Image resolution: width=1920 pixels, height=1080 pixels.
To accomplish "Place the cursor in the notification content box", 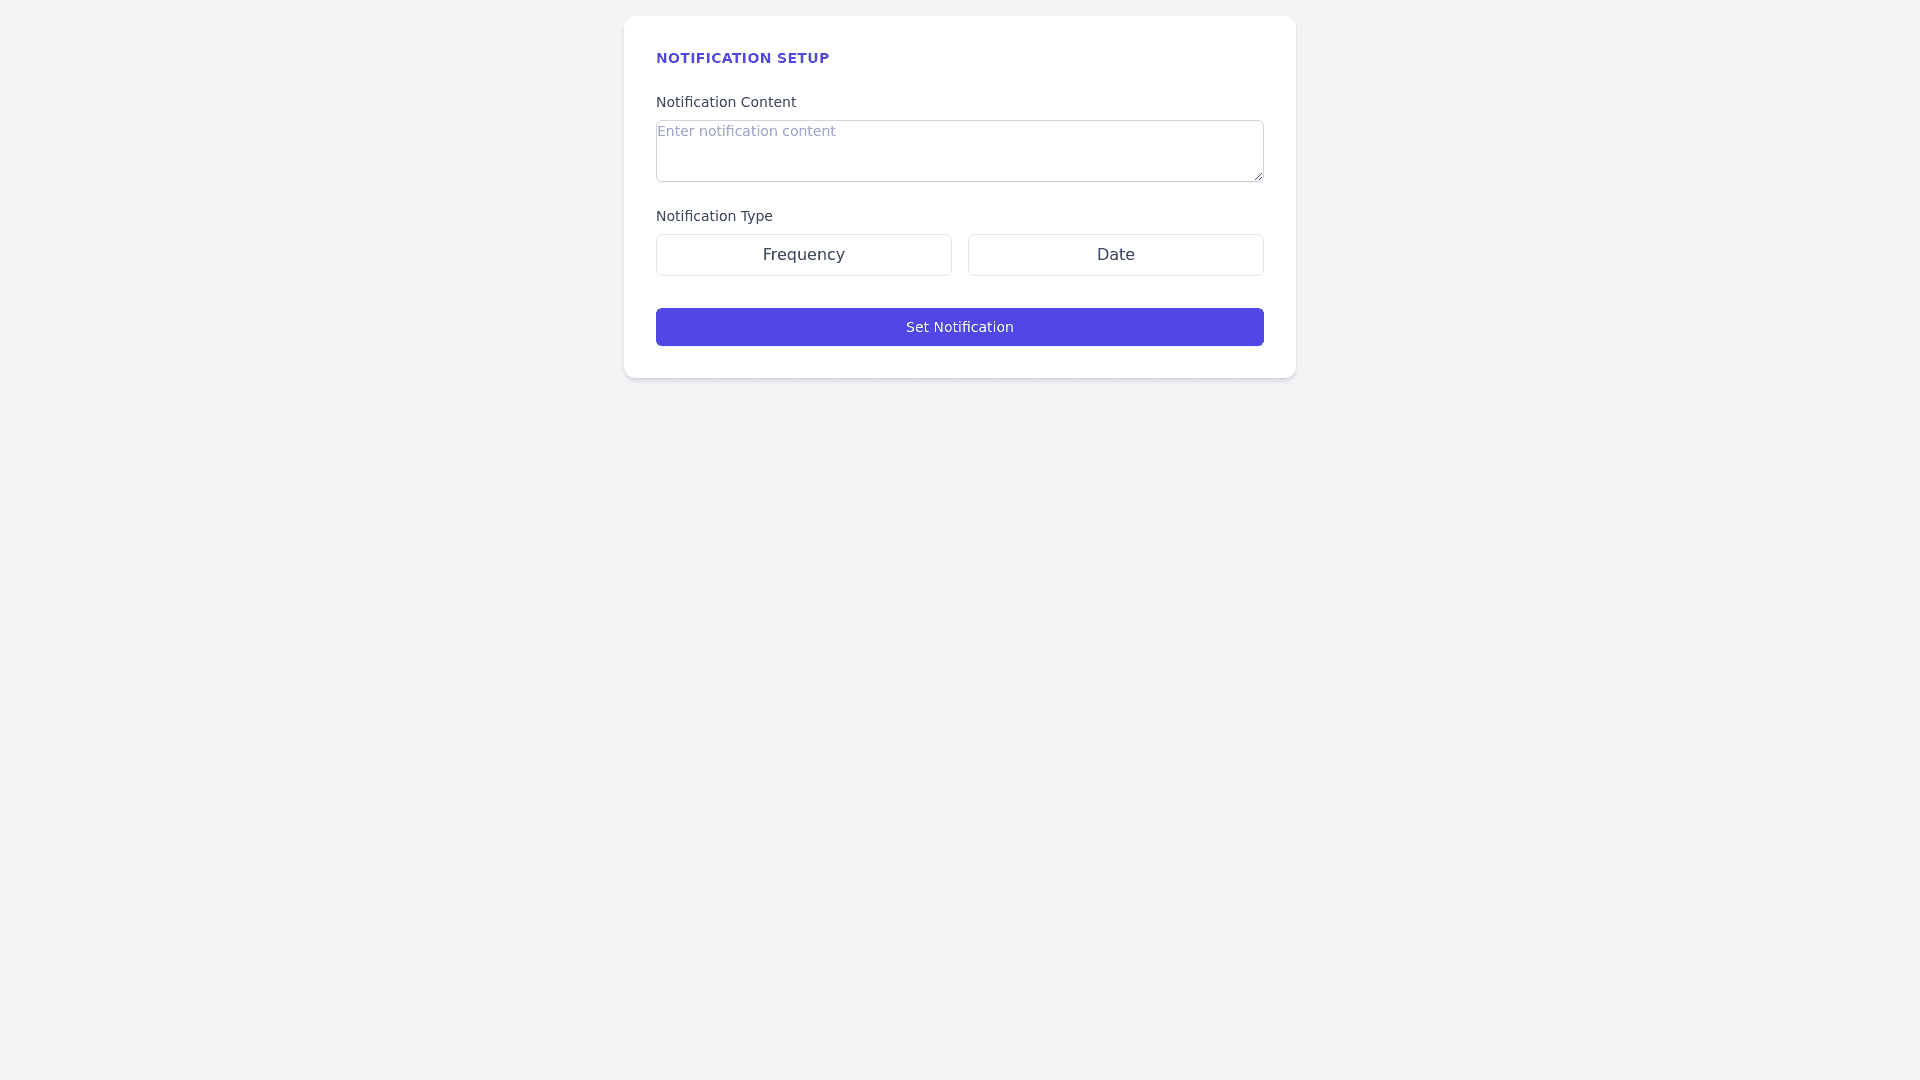I will click(x=959, y=151).
